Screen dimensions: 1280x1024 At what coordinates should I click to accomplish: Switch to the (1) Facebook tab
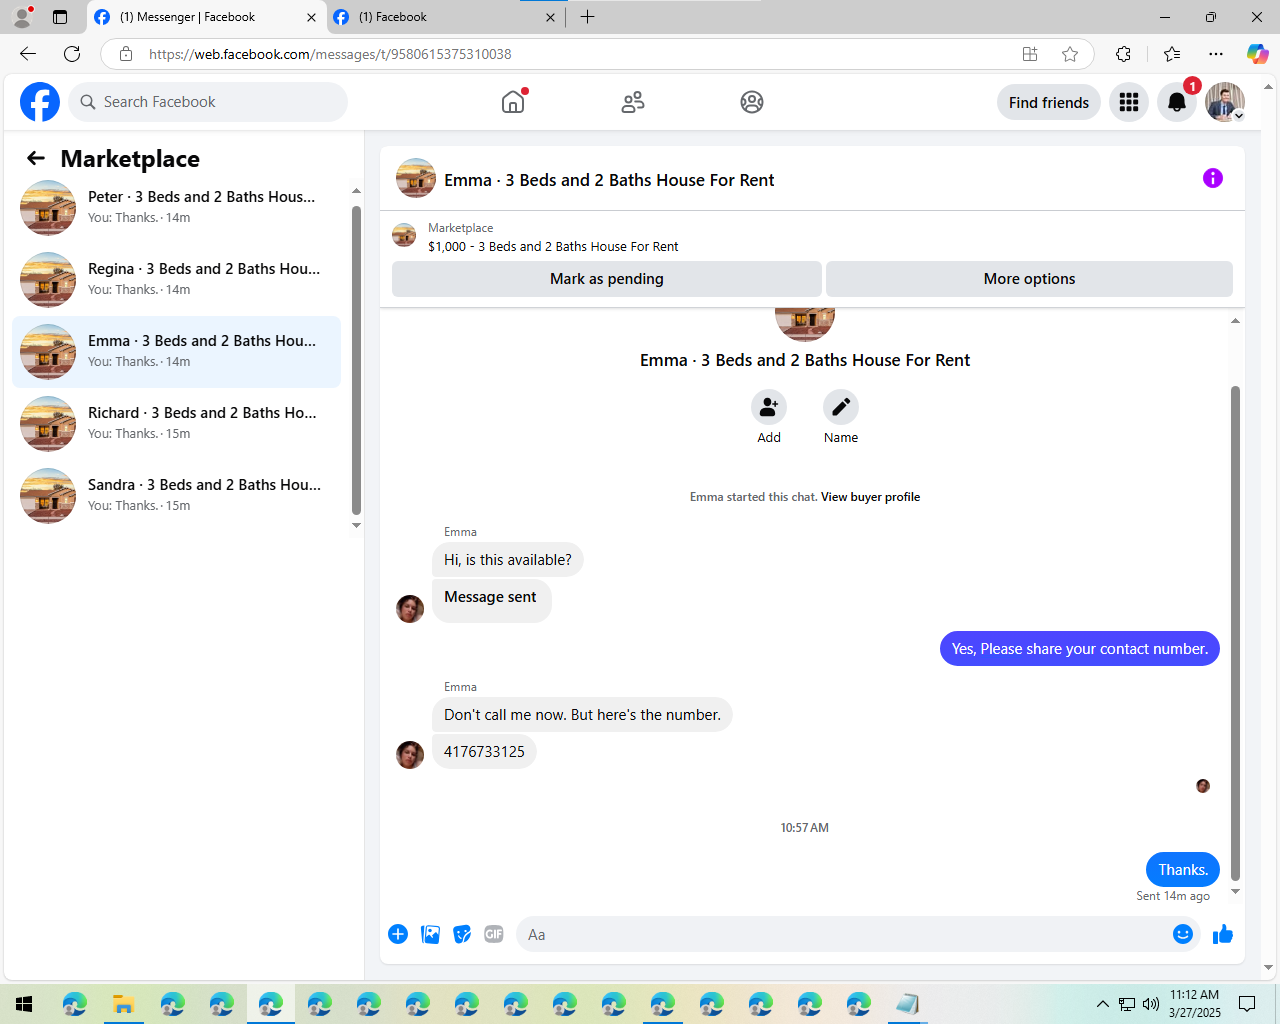pos(446,17)
